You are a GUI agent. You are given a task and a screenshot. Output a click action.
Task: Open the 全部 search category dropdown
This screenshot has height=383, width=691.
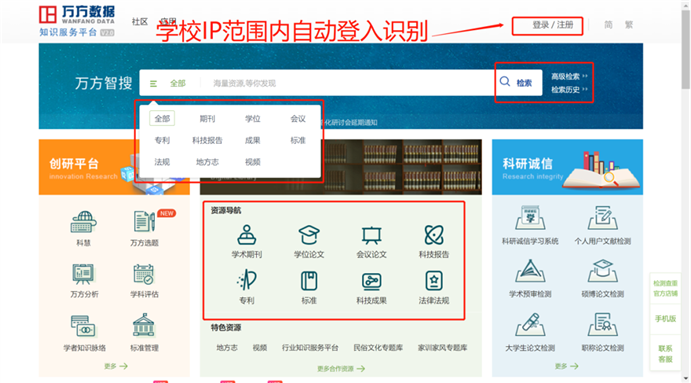click(168, 83)
